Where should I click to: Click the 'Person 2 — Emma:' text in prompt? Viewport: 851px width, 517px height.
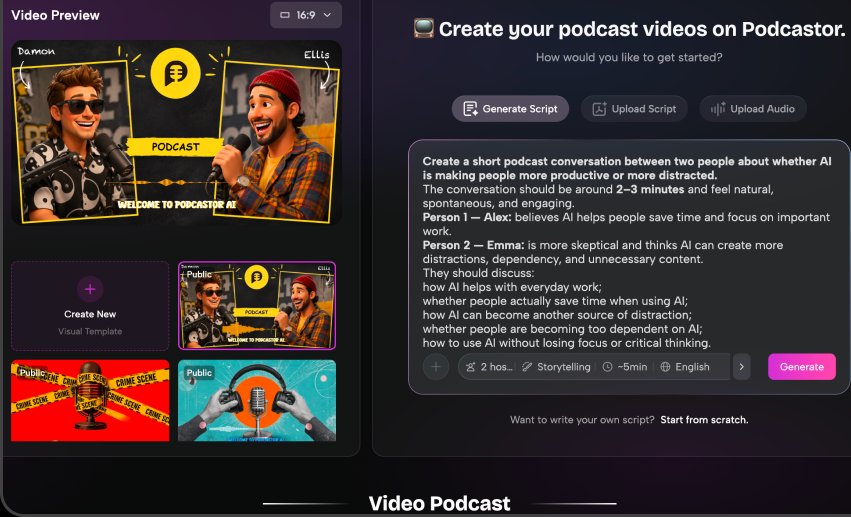pyautogui.click(x=473, y=245)
